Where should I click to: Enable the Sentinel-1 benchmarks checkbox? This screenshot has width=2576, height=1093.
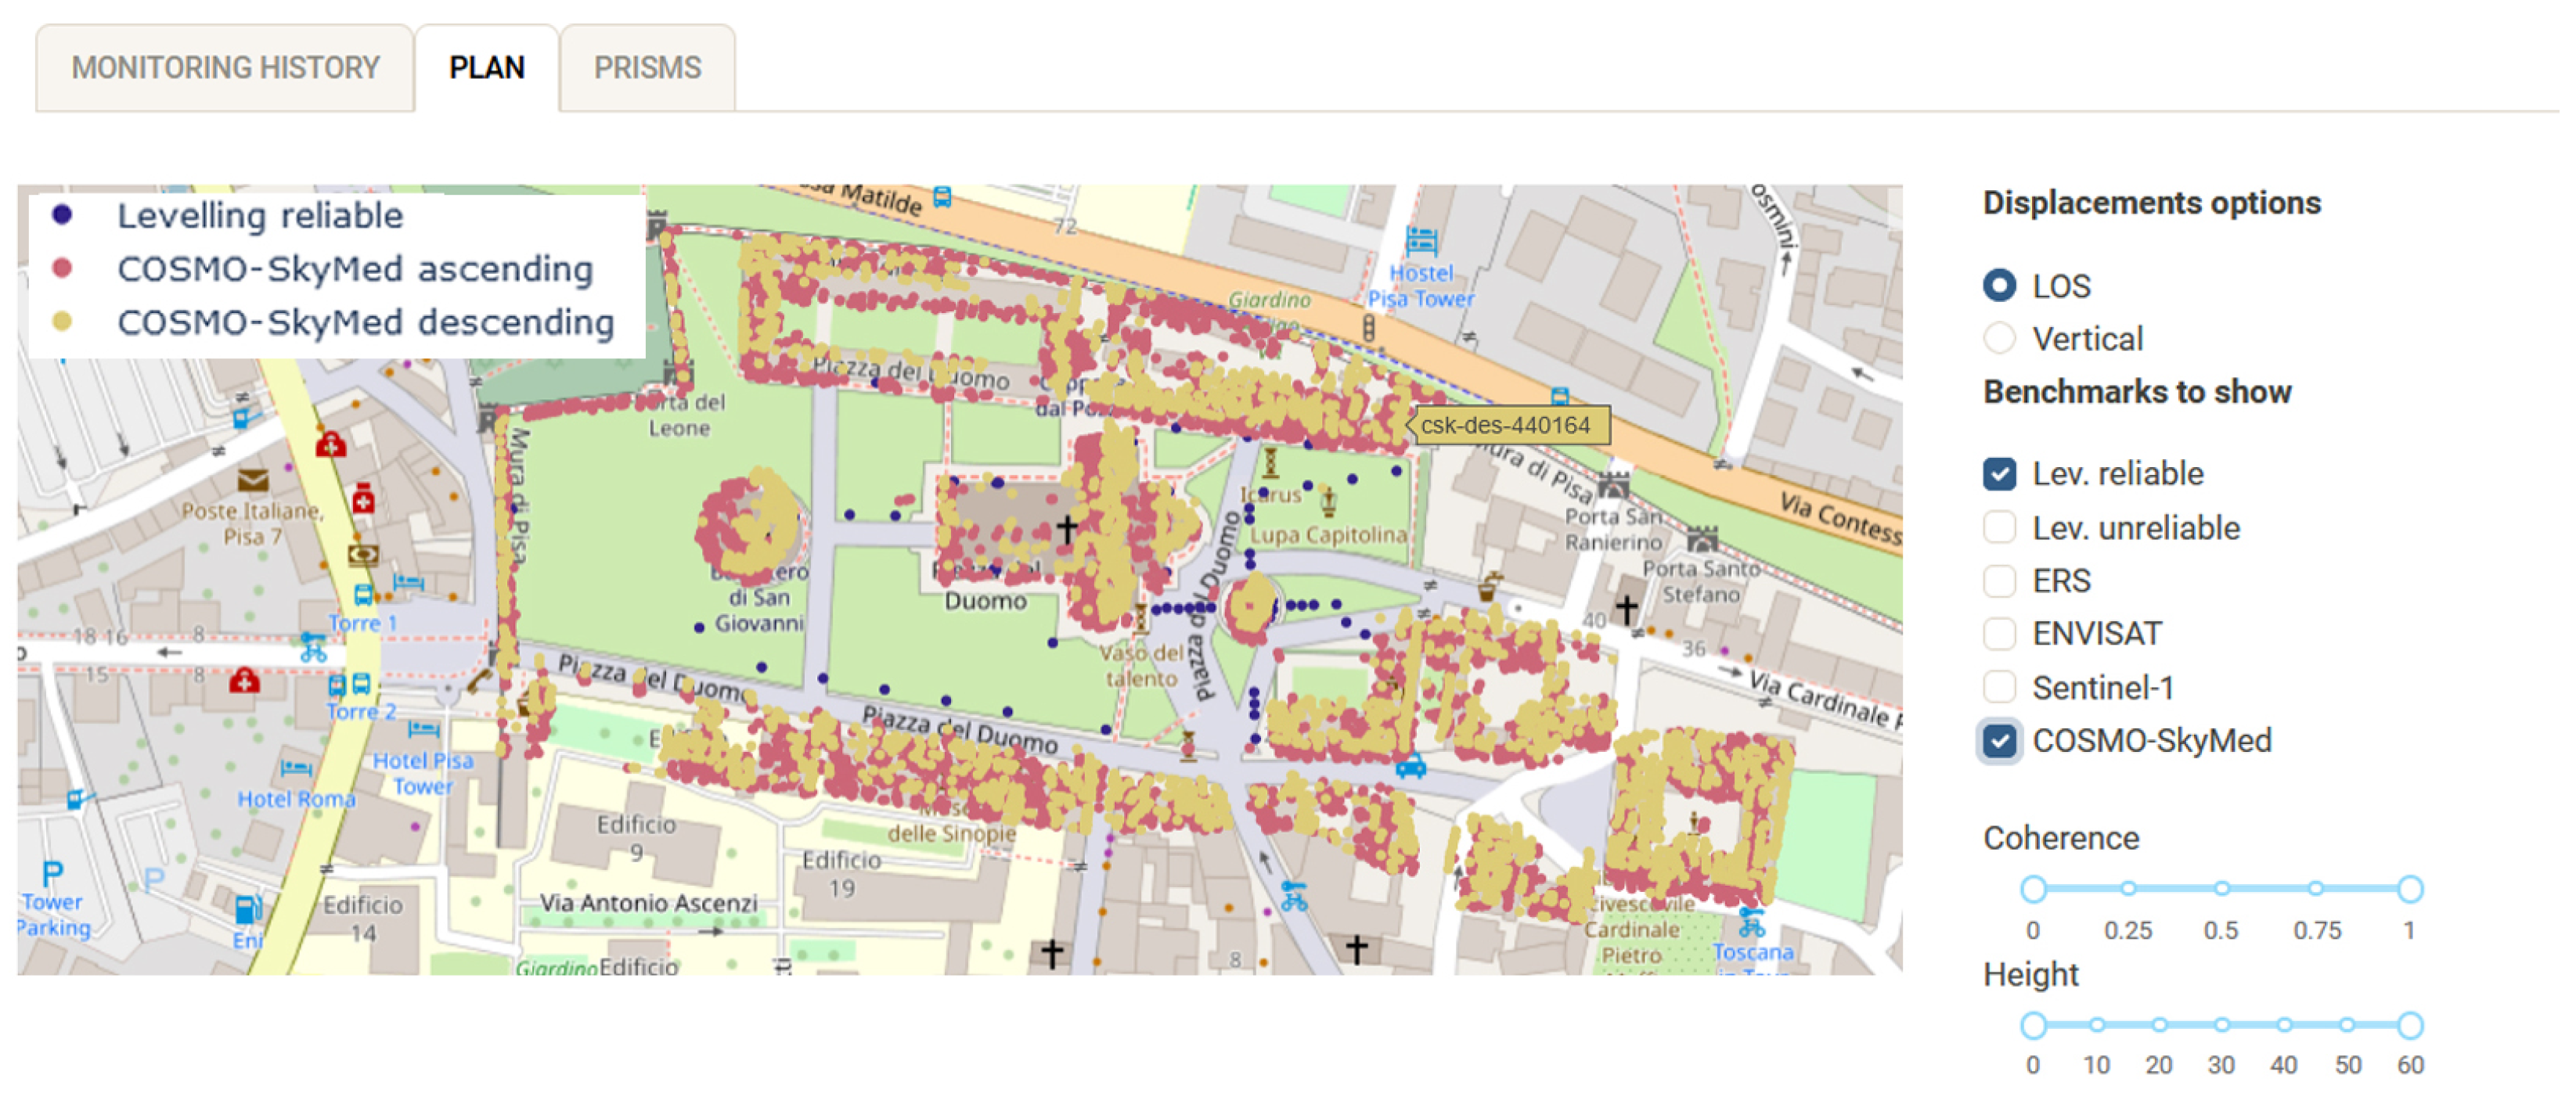[x=1999, y=687]
